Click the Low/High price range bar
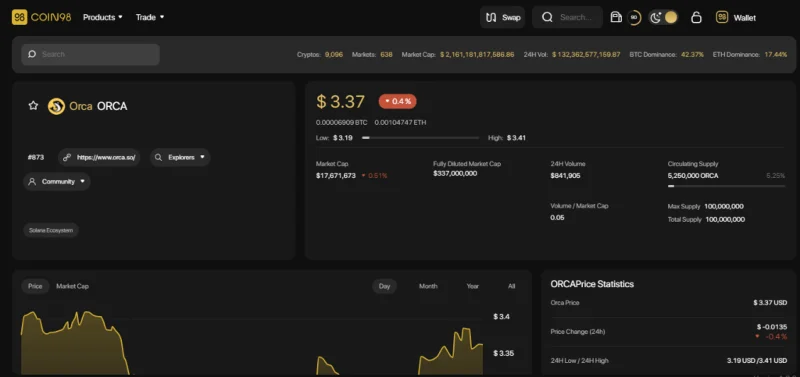Image resolution: width=800 pixels, height=377 pixels. coord(420,138)
